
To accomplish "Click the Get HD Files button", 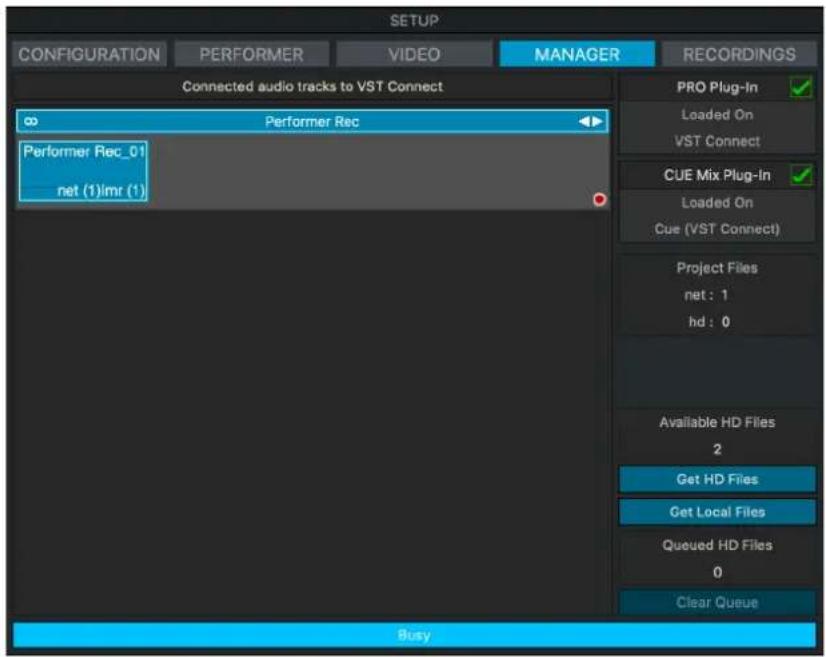I will pos(717,479).
